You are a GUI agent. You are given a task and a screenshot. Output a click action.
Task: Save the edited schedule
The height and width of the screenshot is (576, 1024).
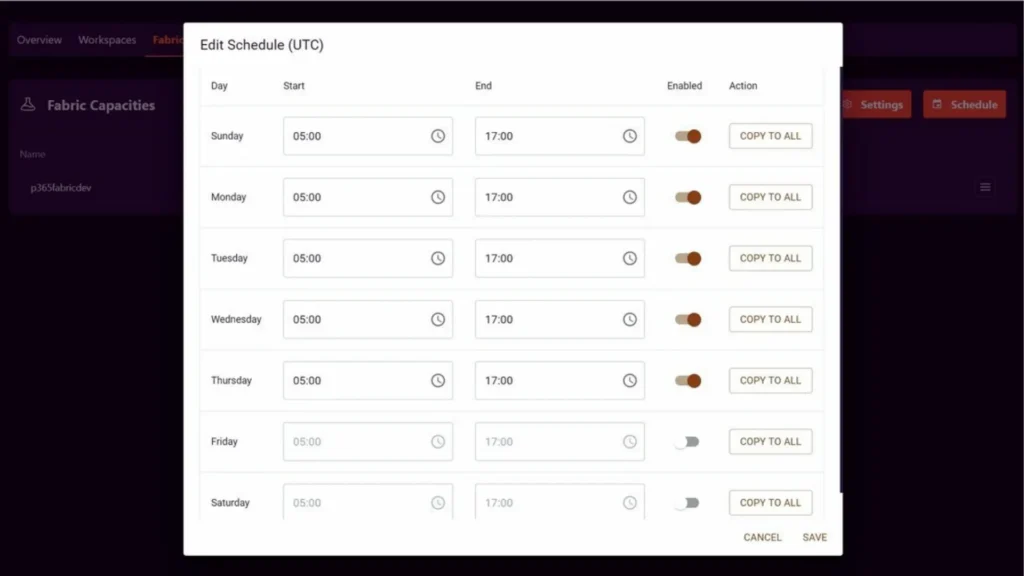point(814,537)
